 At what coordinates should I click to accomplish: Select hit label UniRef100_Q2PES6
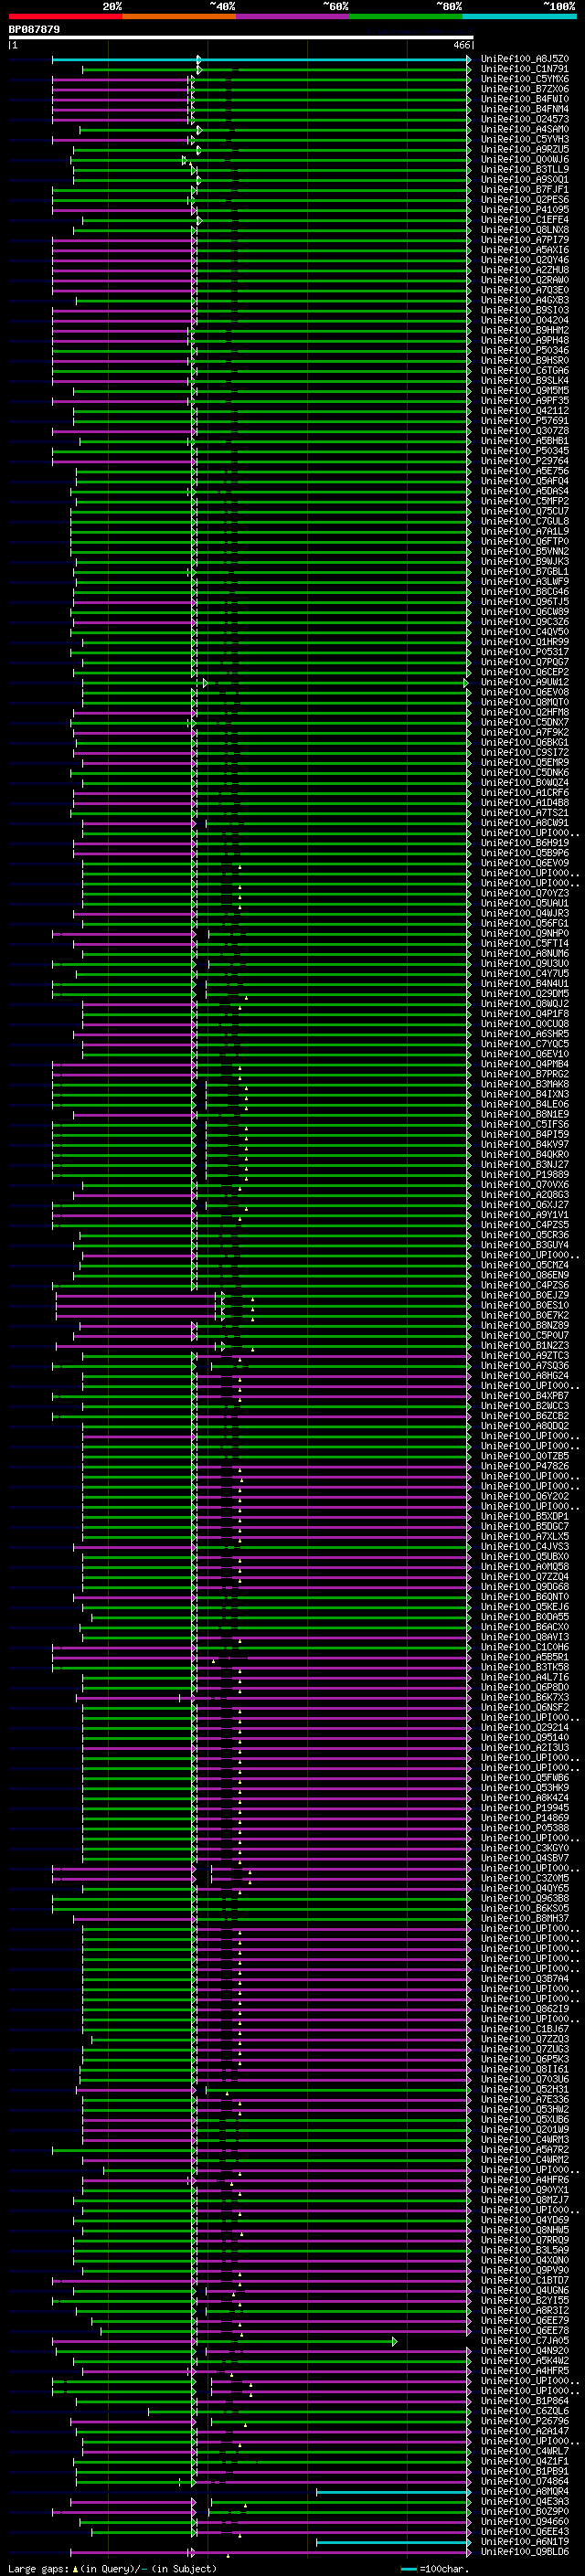pos(525,199)
